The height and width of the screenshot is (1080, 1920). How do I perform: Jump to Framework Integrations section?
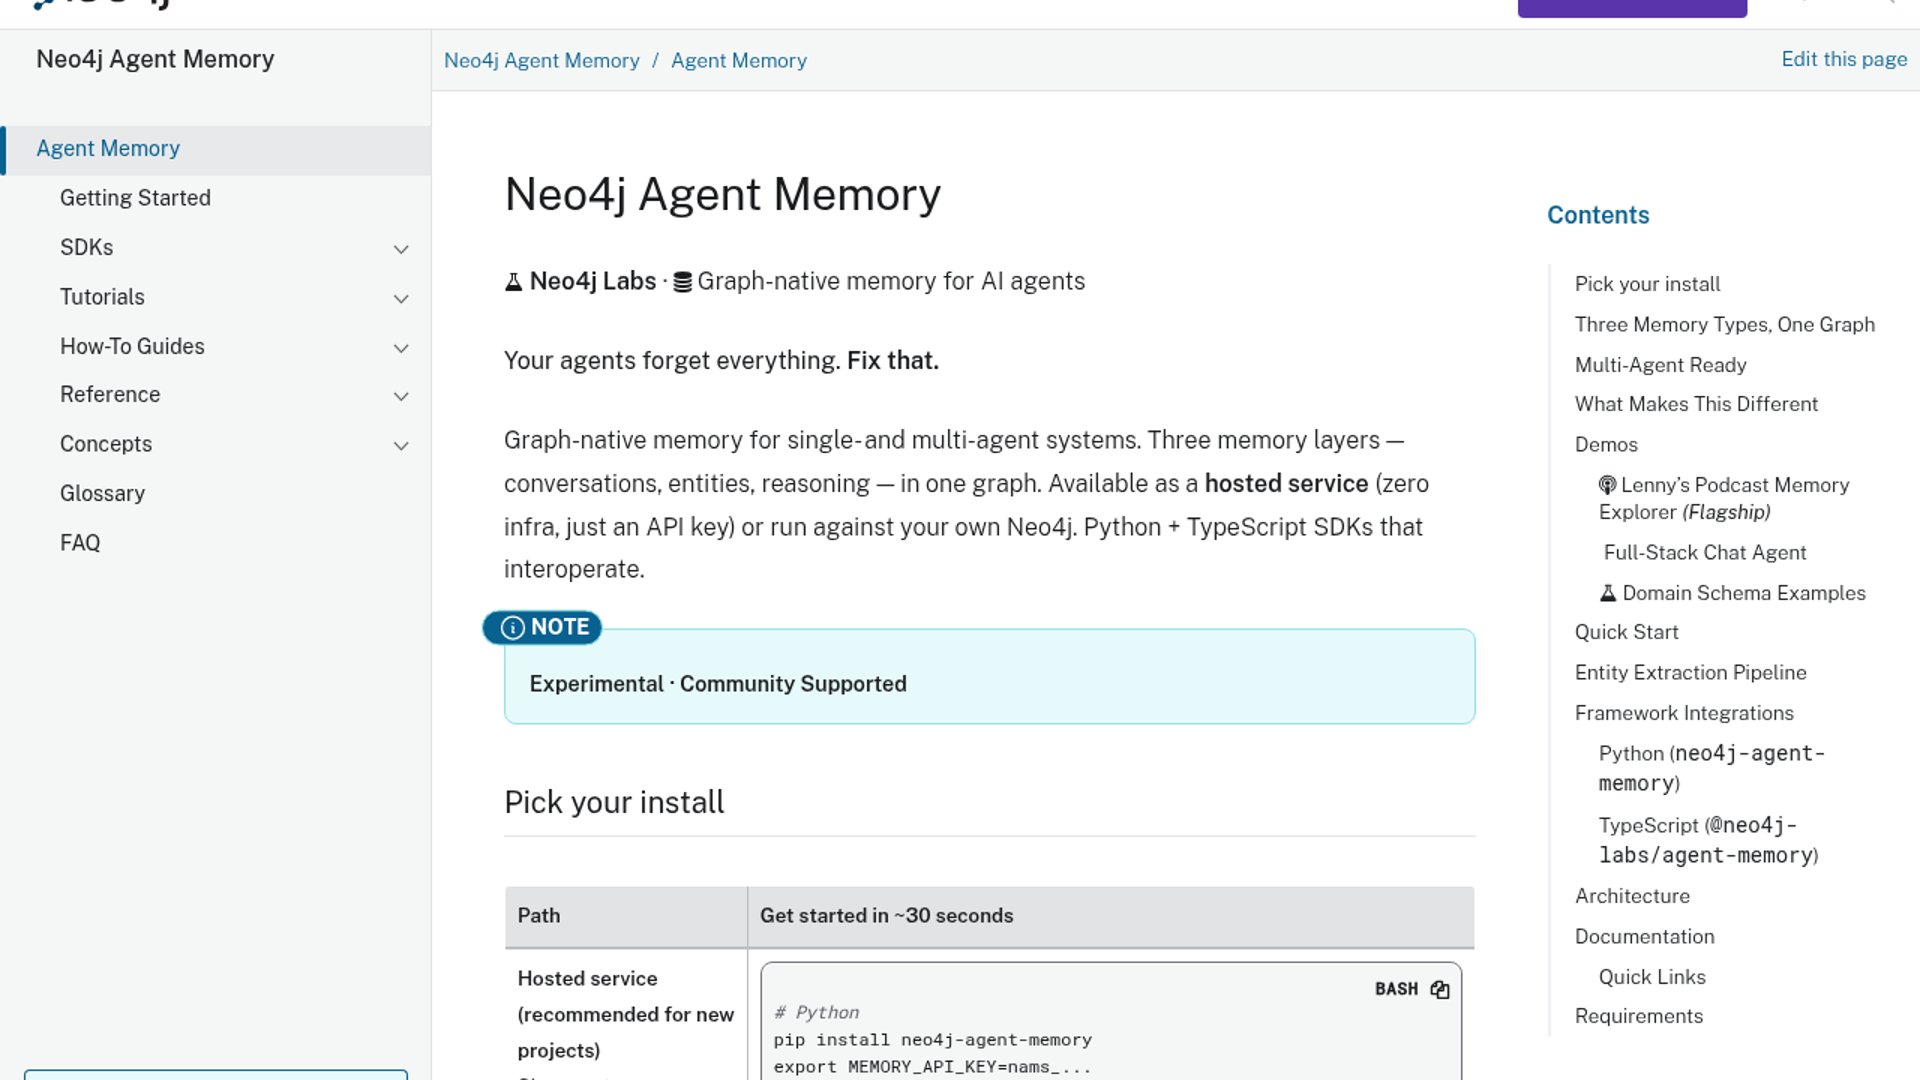1684,713
